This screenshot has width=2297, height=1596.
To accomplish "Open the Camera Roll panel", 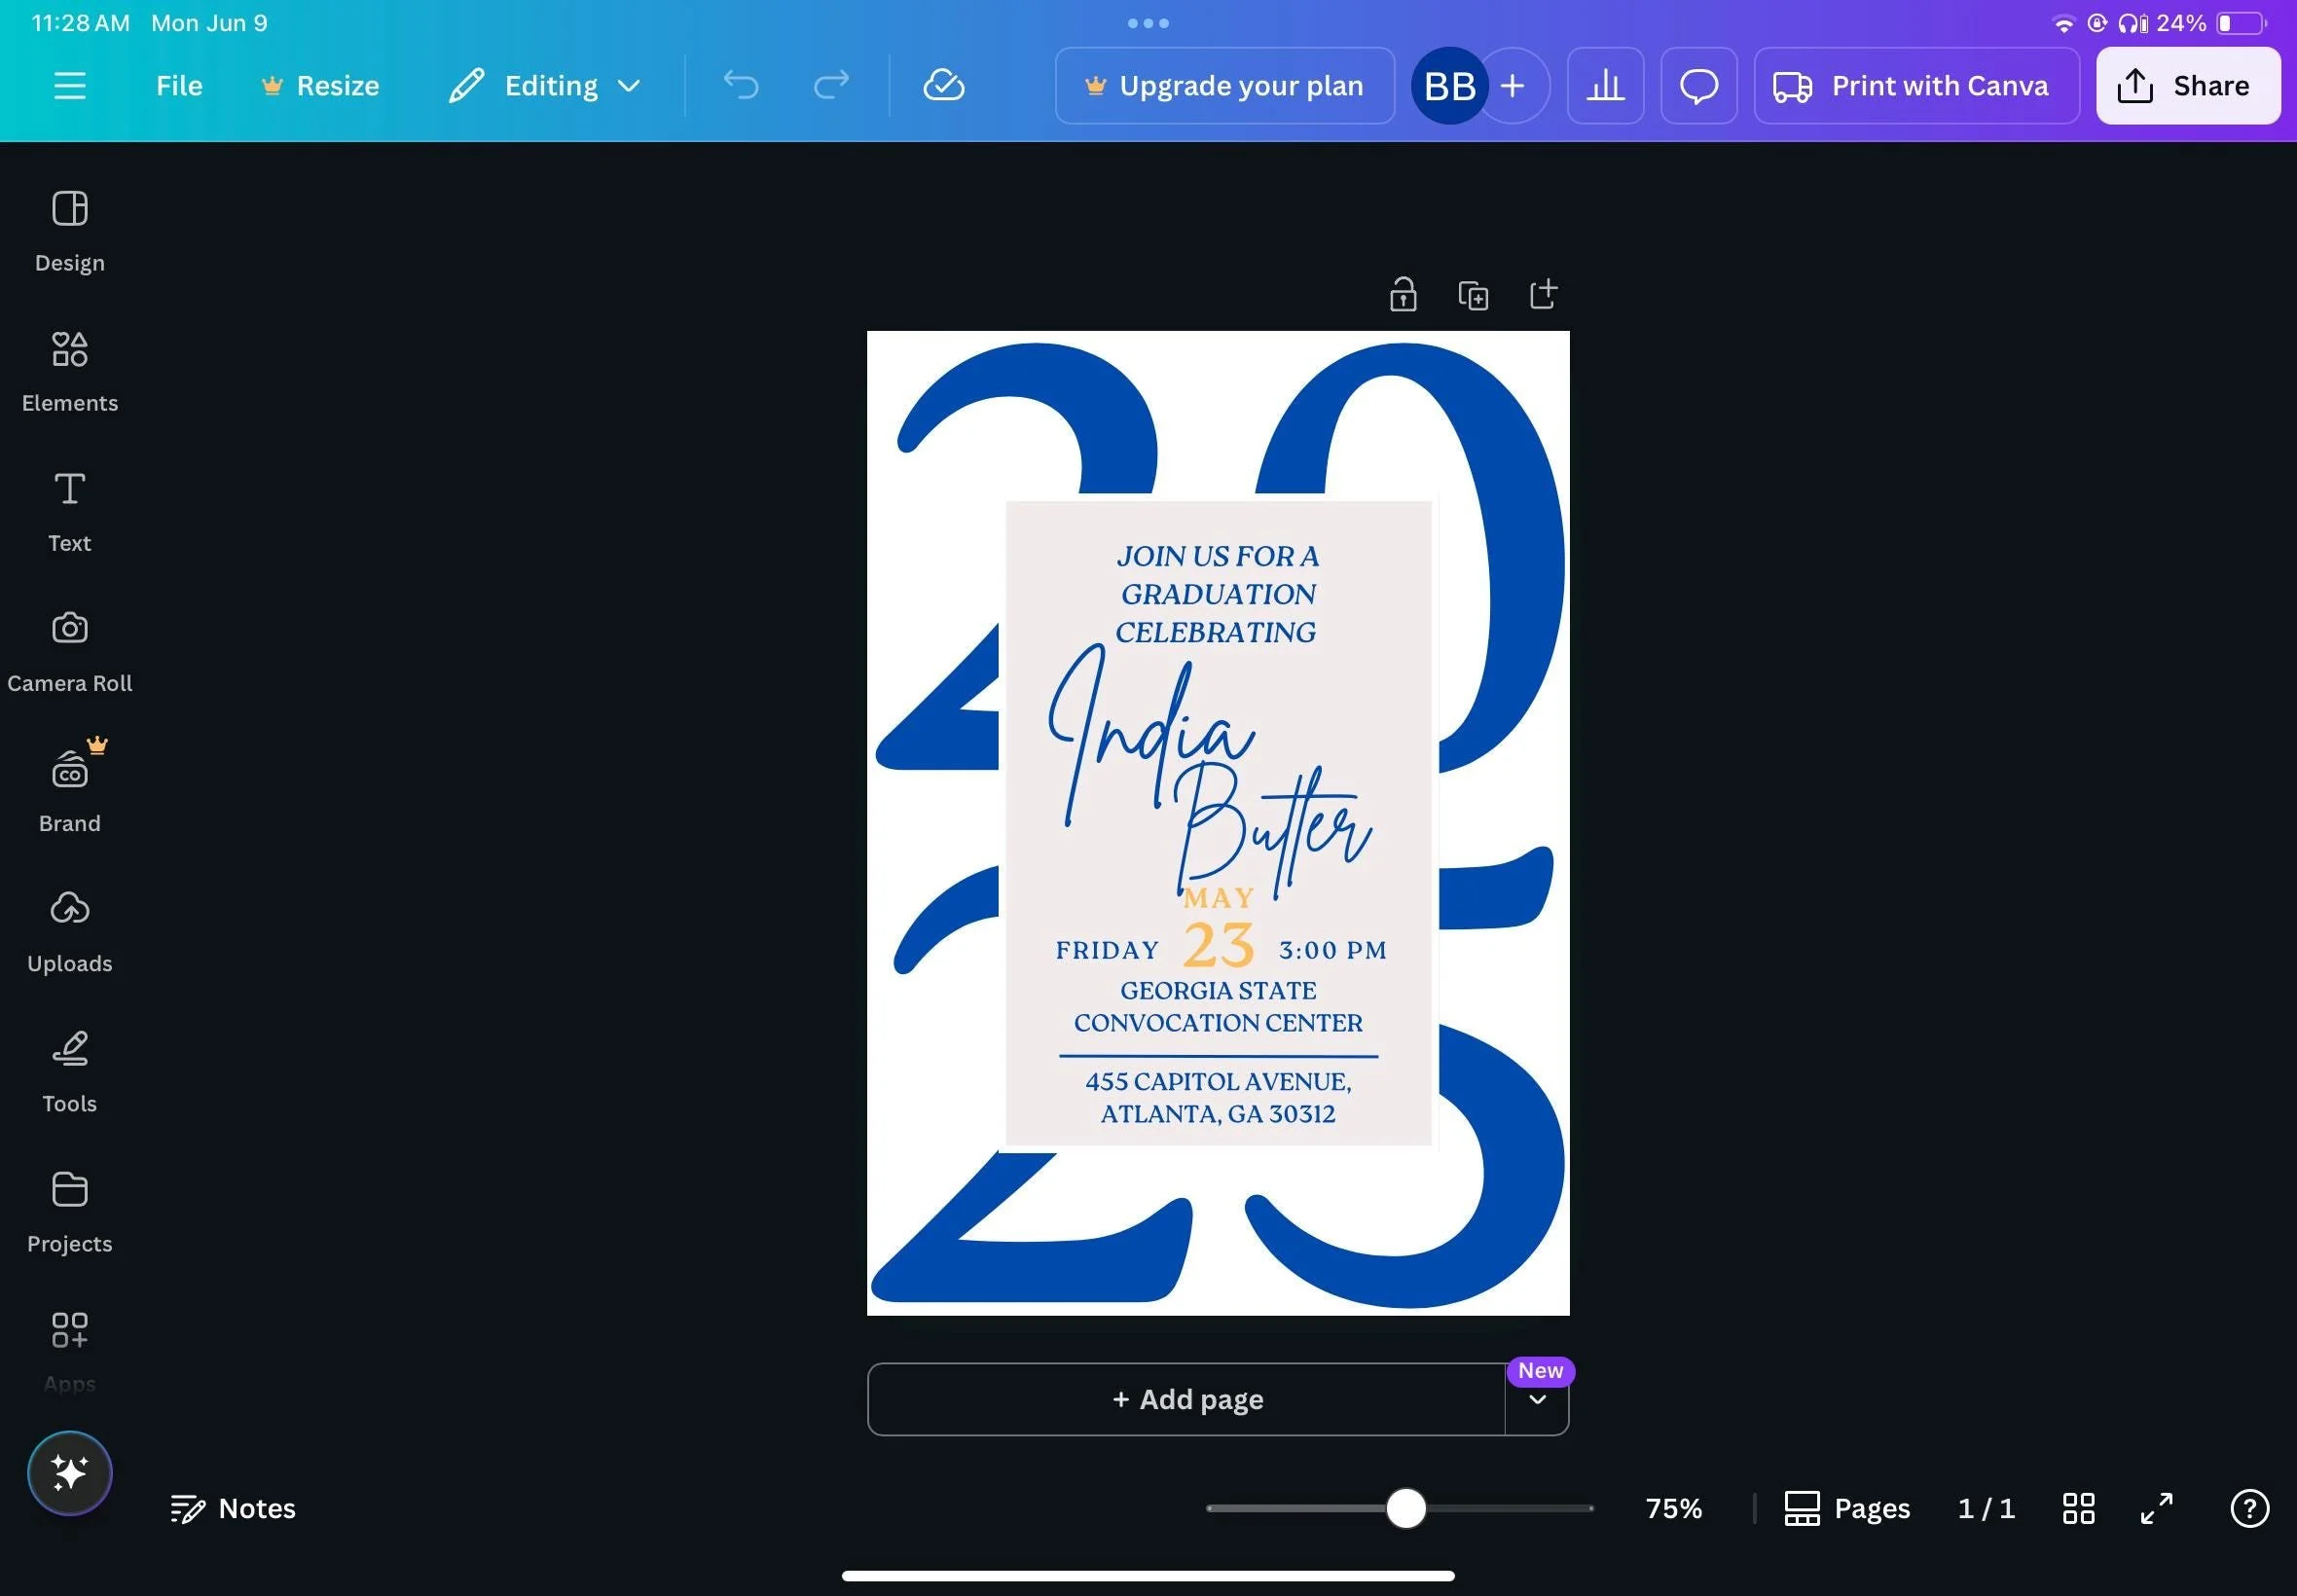I will [x=69, y=651].
